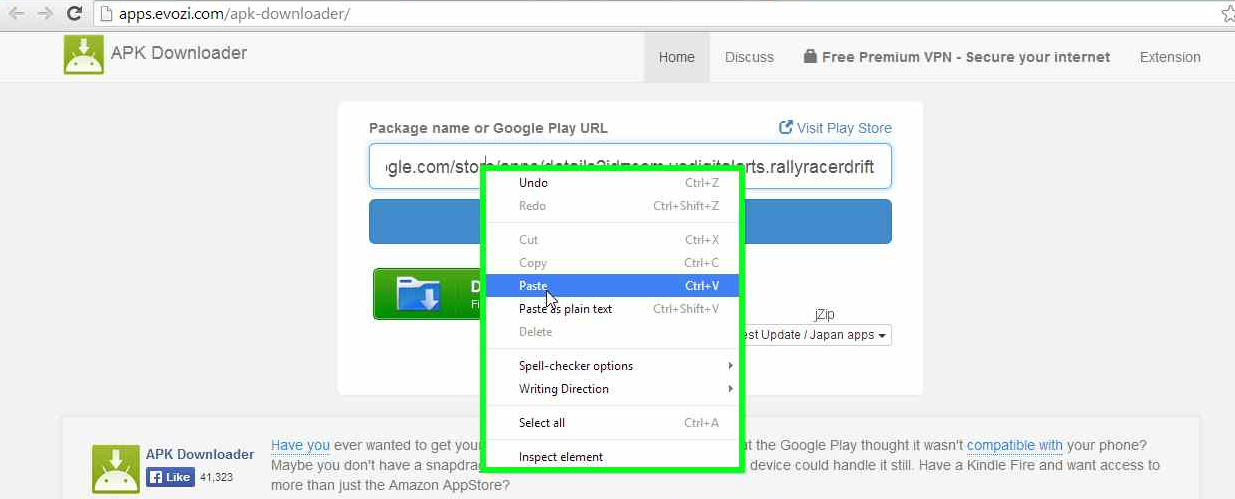
Task: Focus the browser address bar
Action: coord(655,14)
